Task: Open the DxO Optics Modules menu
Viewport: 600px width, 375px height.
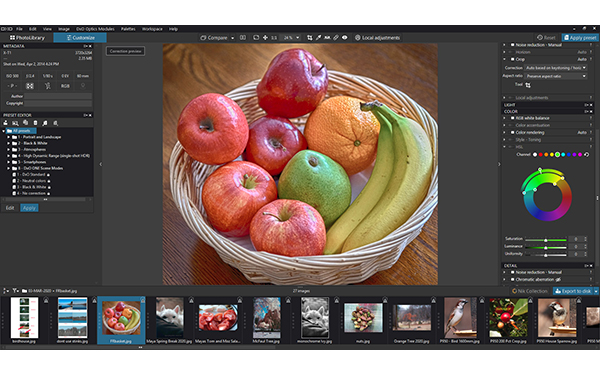Action: tap(95, 29)
